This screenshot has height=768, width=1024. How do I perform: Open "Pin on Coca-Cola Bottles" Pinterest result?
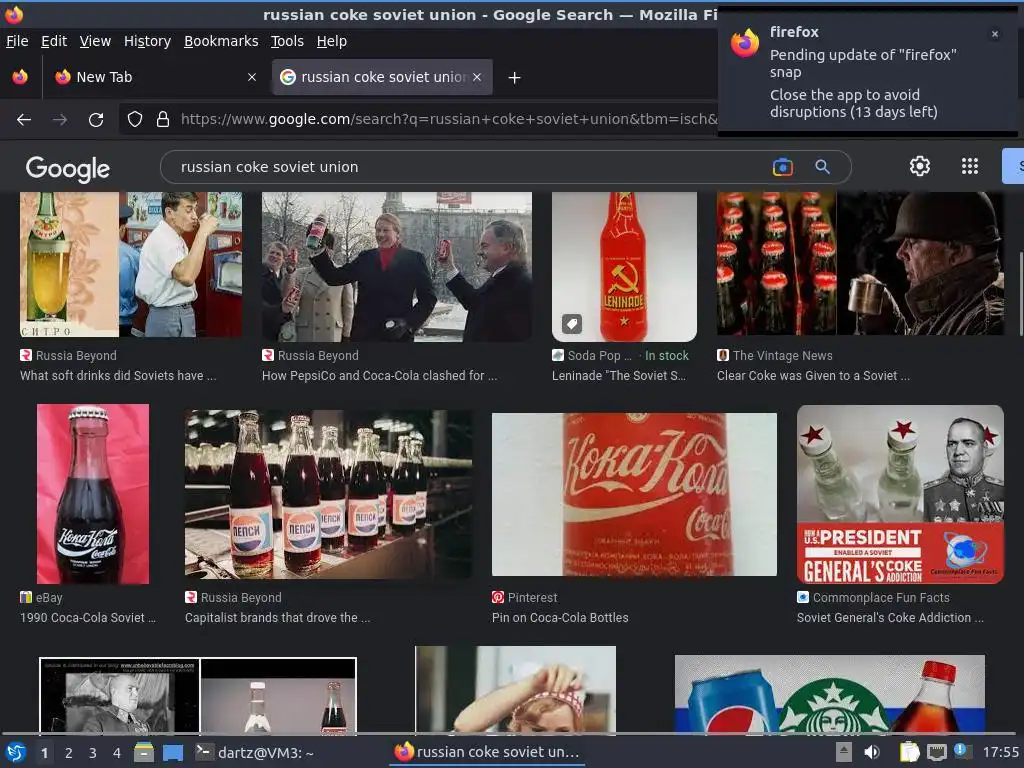(560, 618)
